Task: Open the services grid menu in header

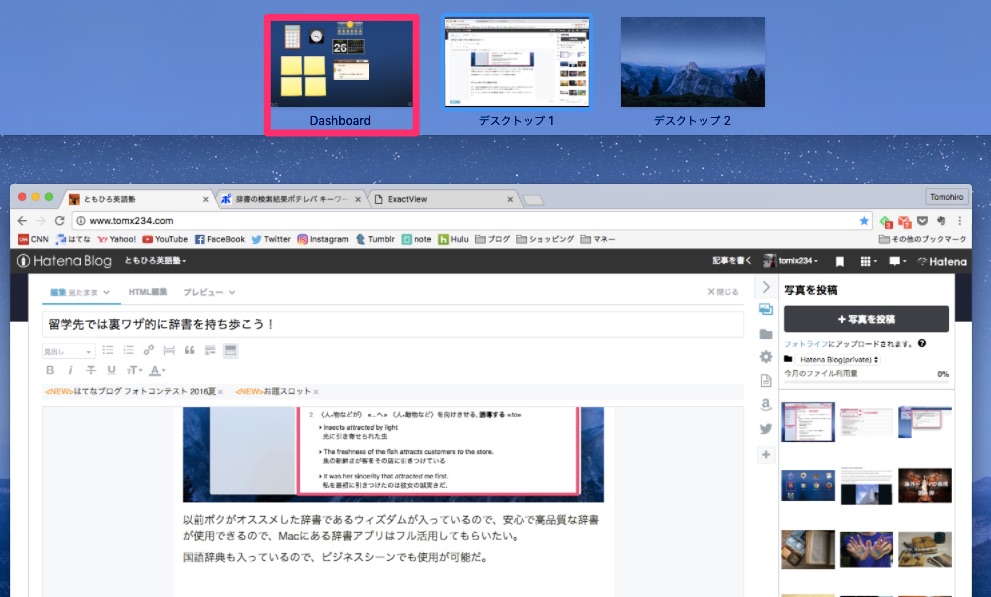Action: 868,261
